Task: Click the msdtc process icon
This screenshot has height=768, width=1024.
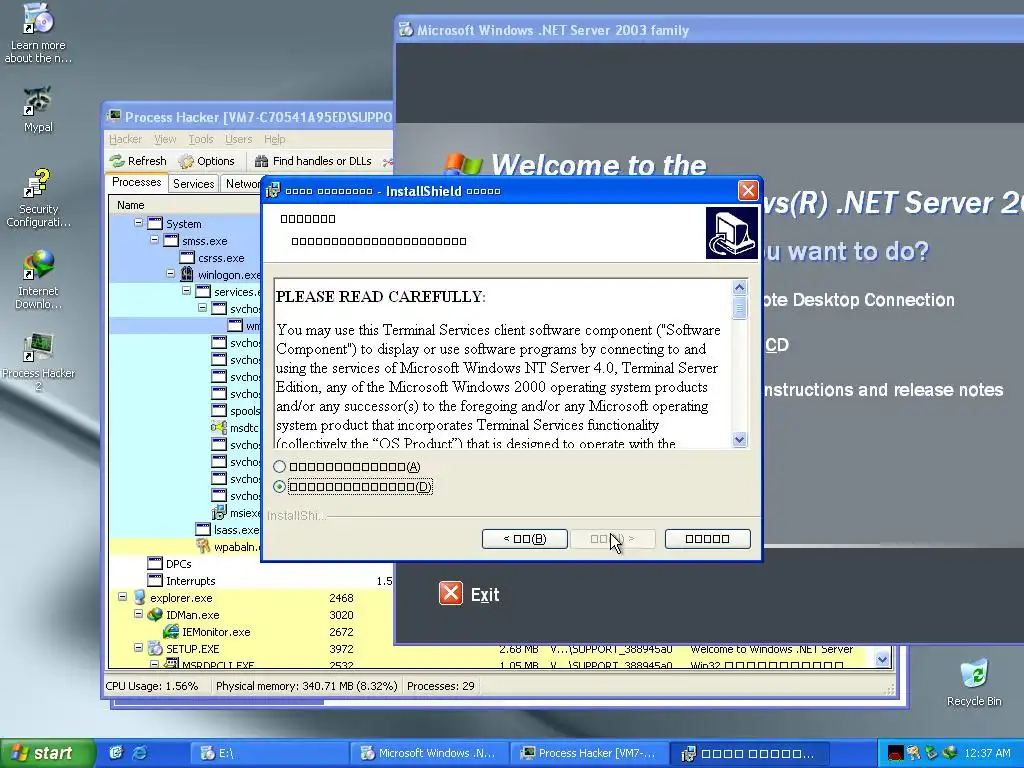Action: [219, 427]
